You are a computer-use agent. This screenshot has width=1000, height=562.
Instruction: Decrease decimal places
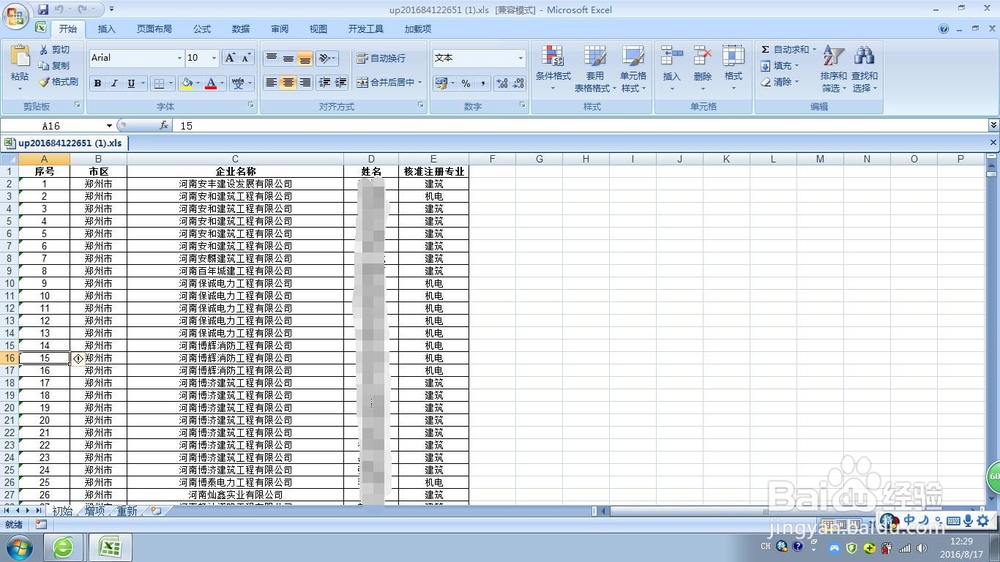[518, 84]
